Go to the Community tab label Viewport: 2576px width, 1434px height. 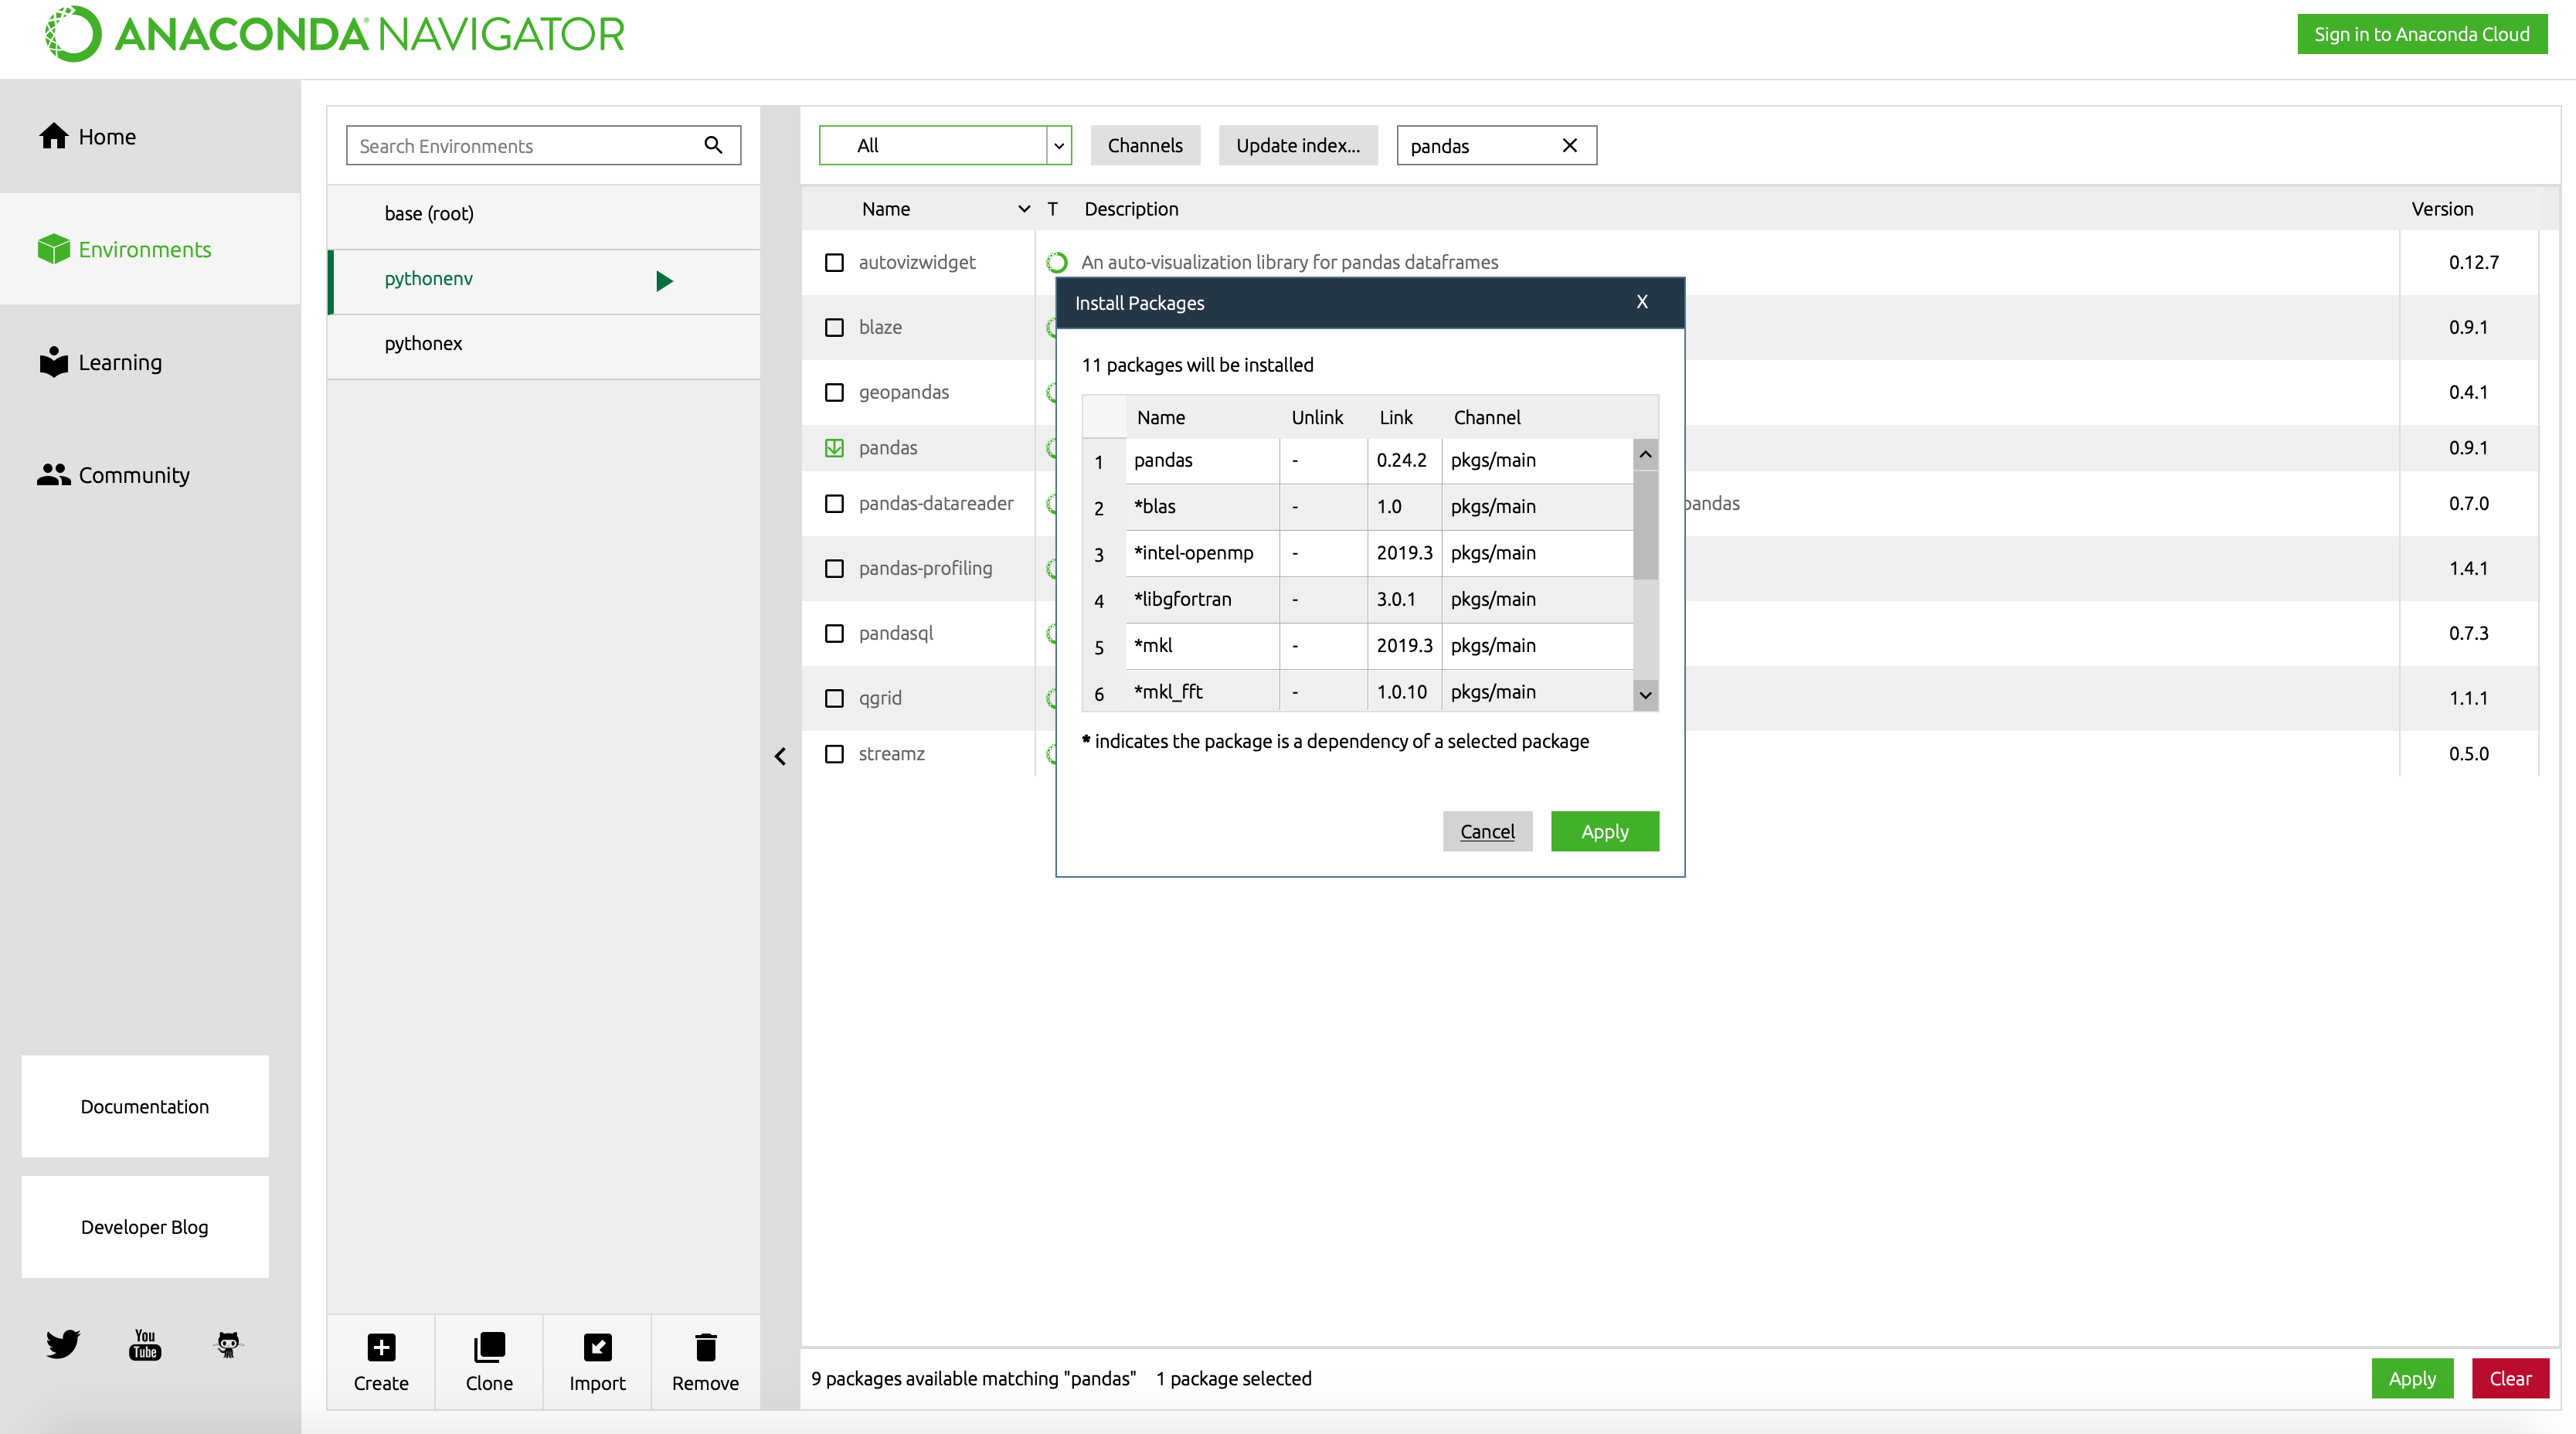pos(134,475)
